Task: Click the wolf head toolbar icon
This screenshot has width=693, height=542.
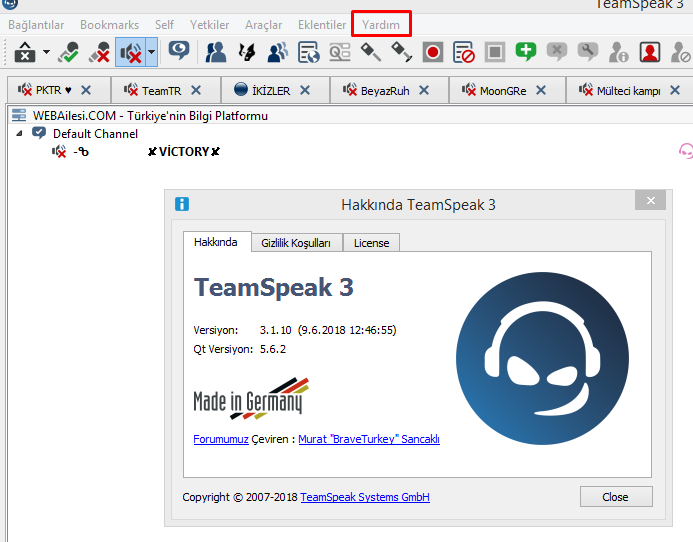Action: (x=247, y=53)
